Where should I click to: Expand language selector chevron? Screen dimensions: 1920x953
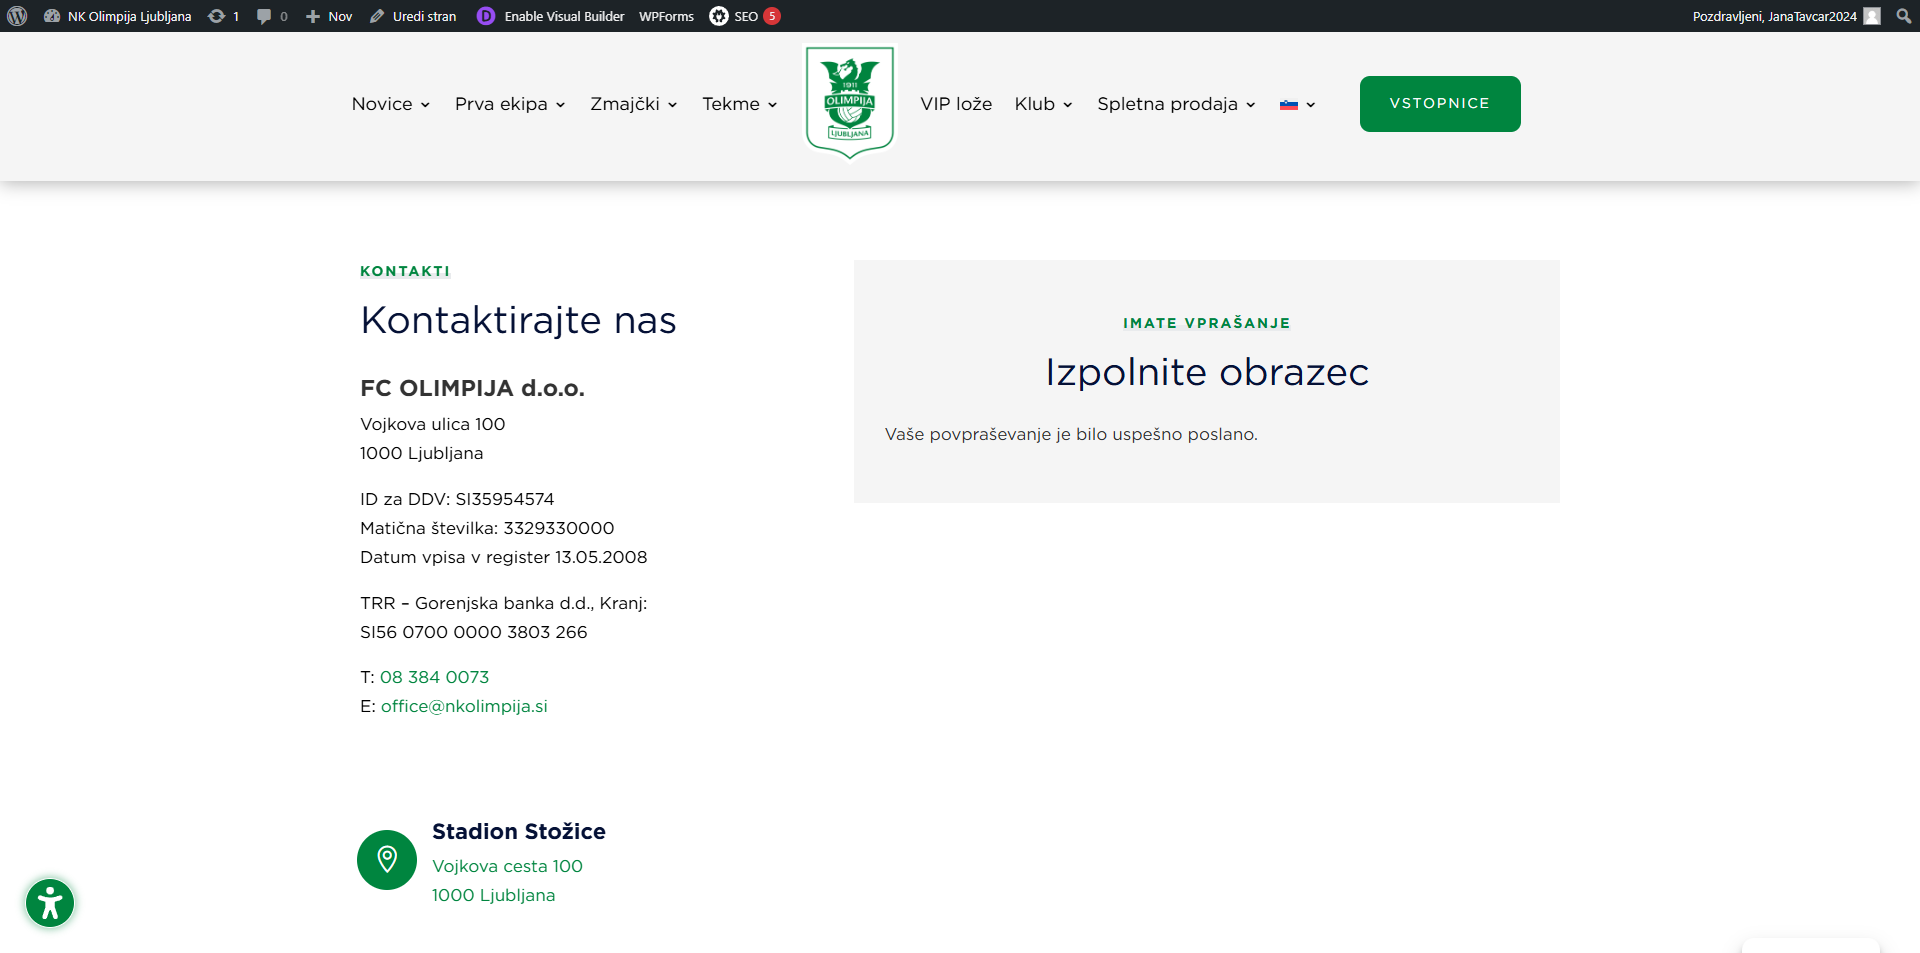(1311, 105)
